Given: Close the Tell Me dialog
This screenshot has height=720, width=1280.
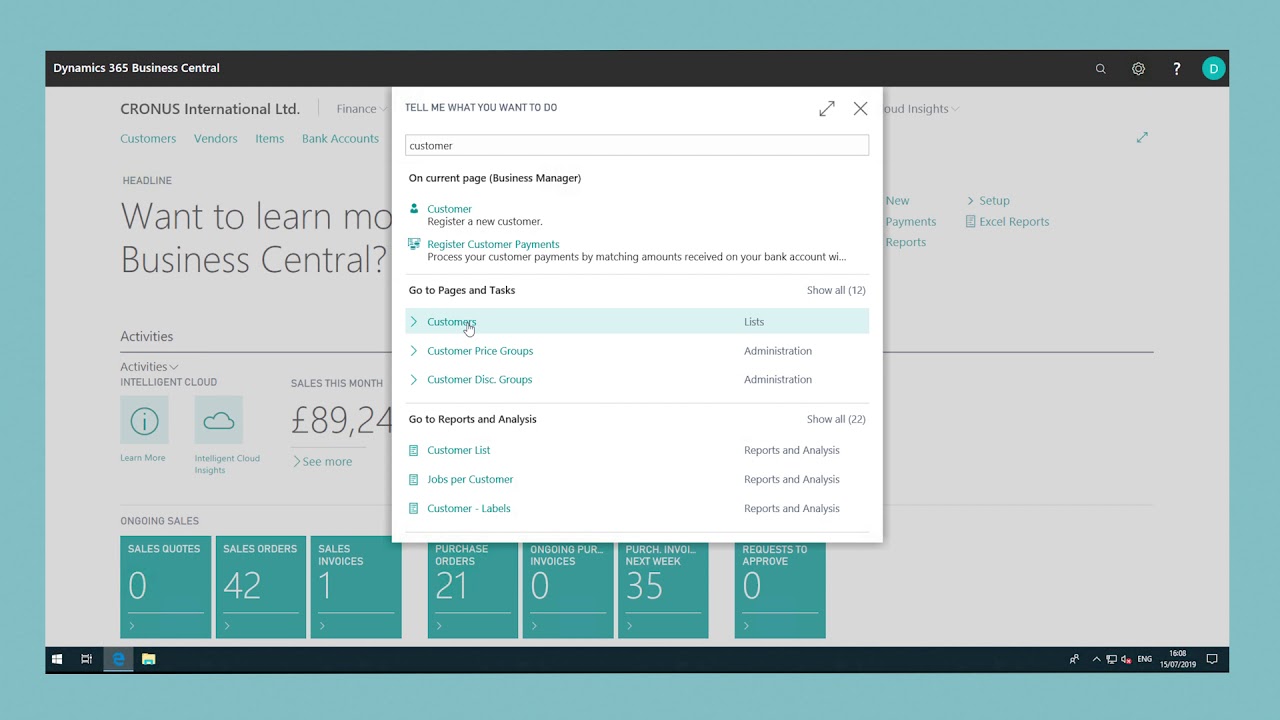Looking at the screenshot, I should point(860,108).
